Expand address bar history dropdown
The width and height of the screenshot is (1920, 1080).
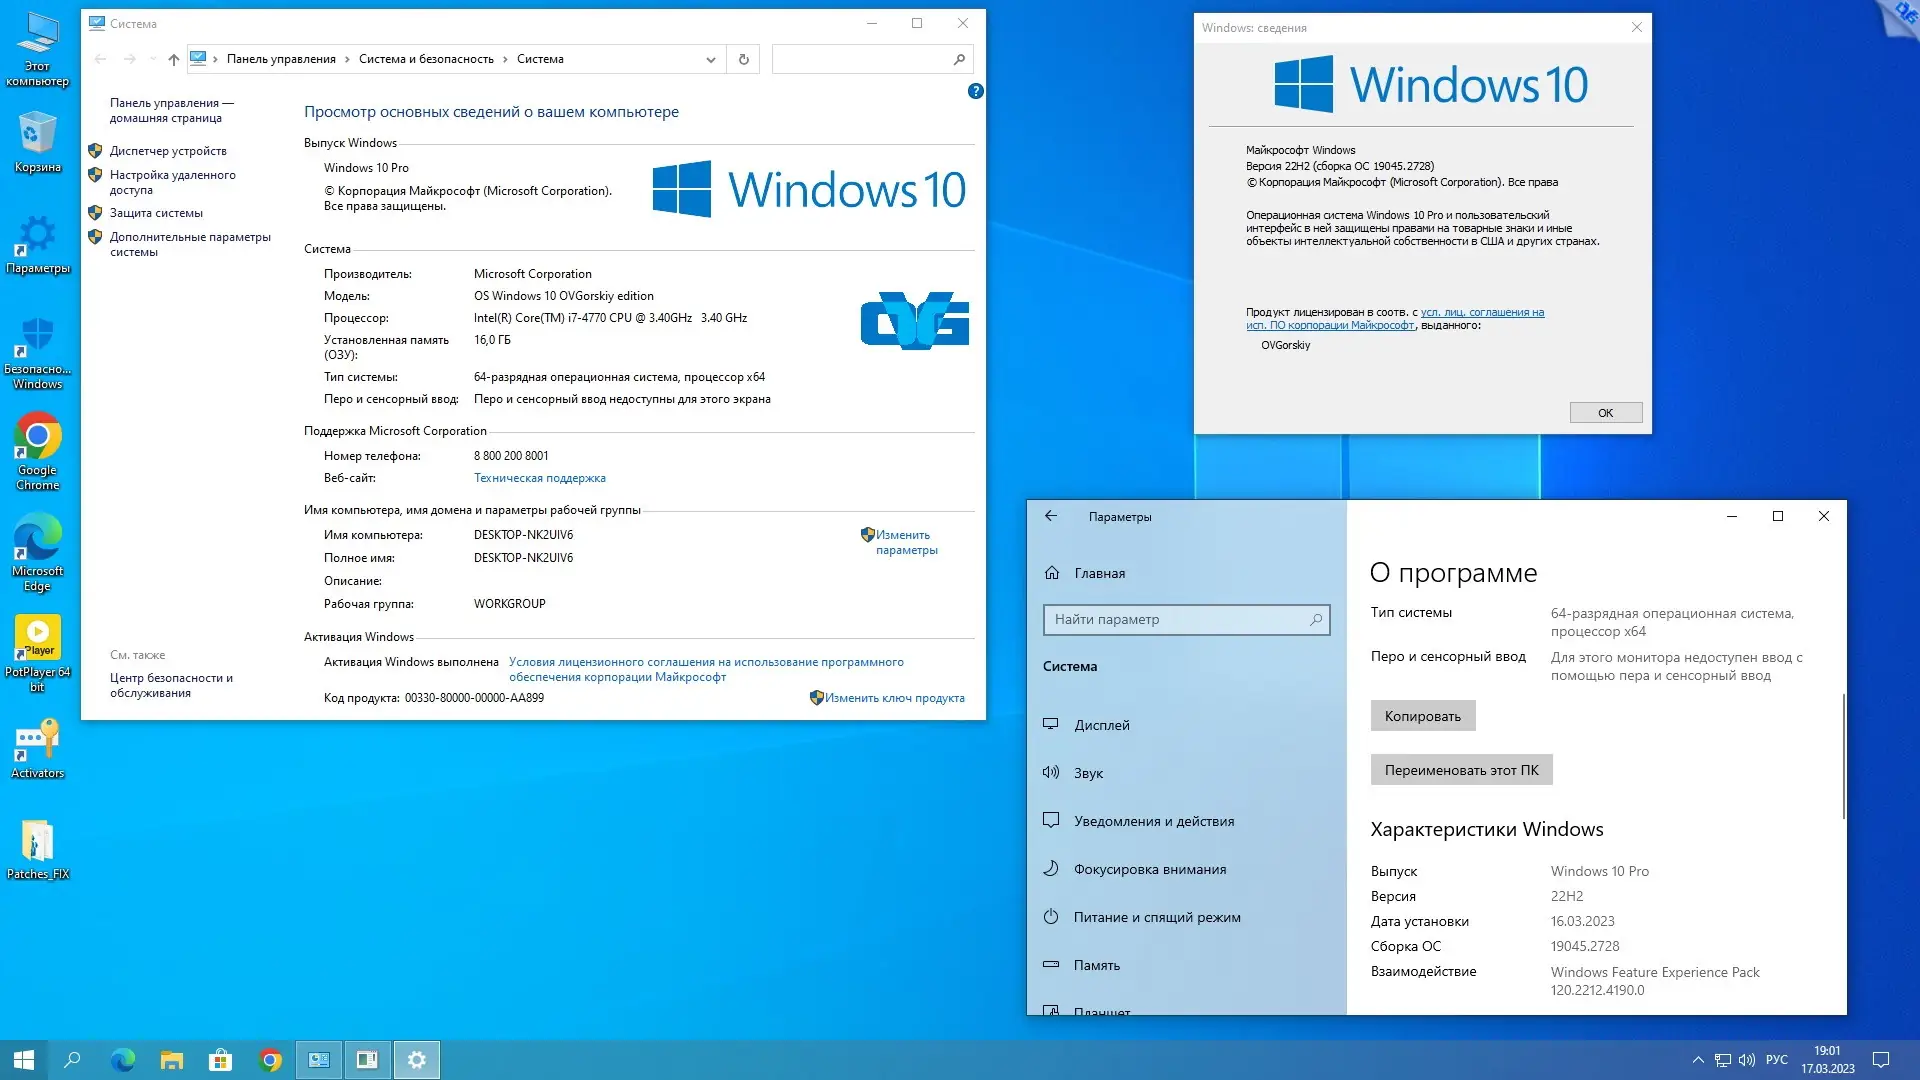click(x=711, y=59)
